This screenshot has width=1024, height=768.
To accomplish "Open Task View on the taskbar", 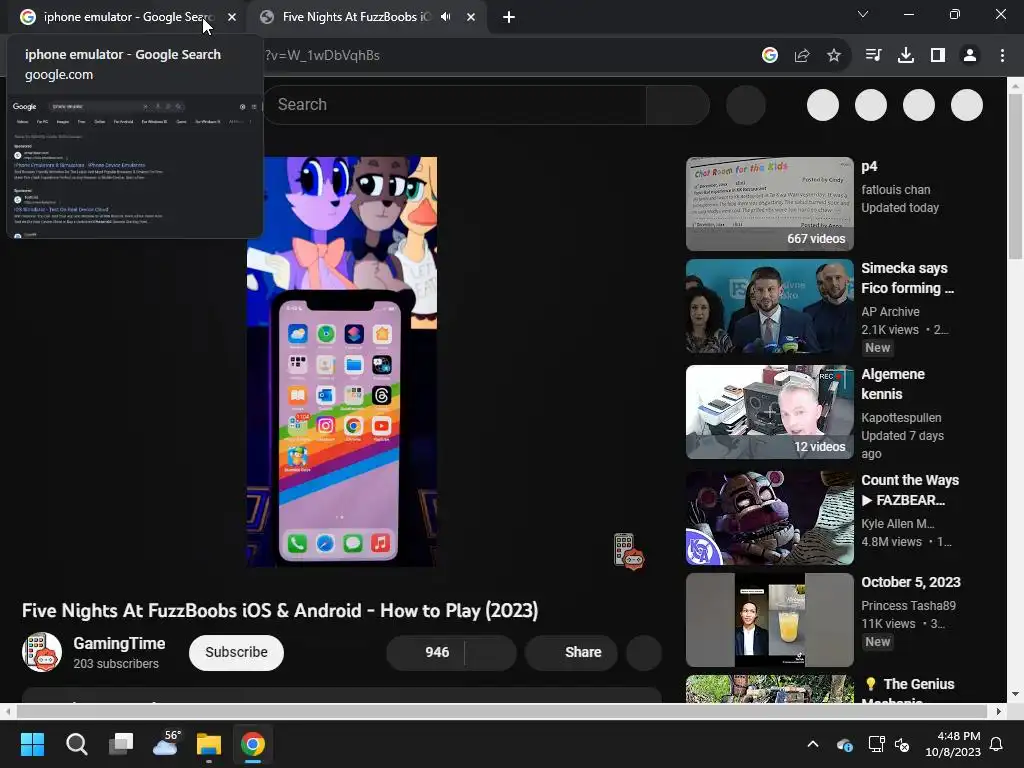I will [121, 744].
